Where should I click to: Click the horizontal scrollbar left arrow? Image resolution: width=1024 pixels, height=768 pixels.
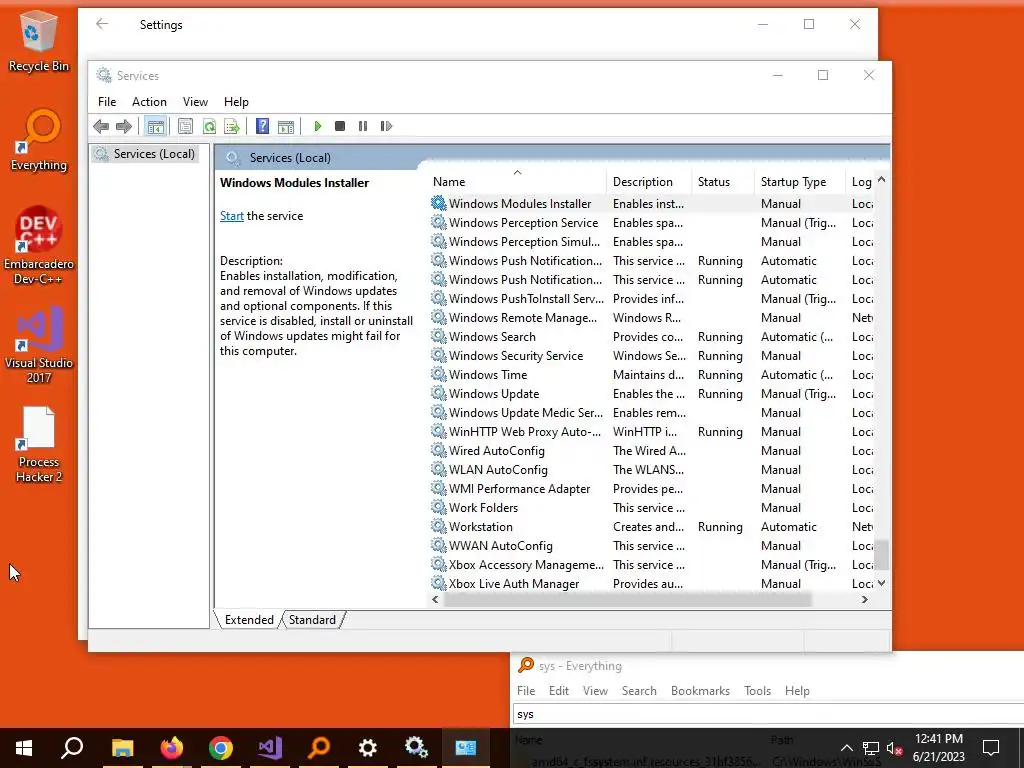pos(436,600)
